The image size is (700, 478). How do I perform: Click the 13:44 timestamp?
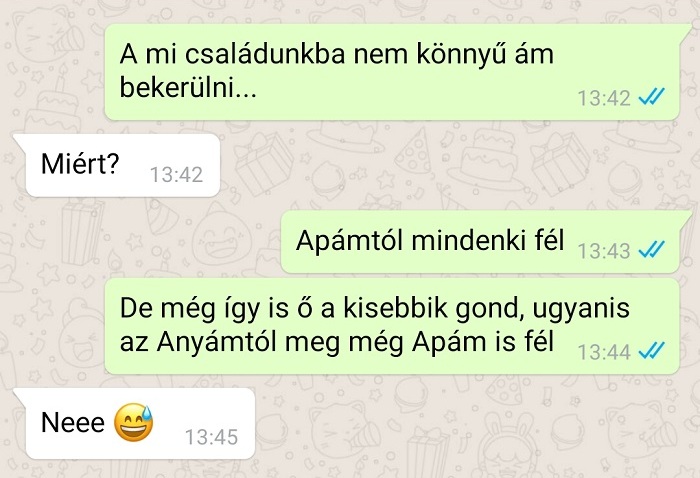click(x=604, y=352)
